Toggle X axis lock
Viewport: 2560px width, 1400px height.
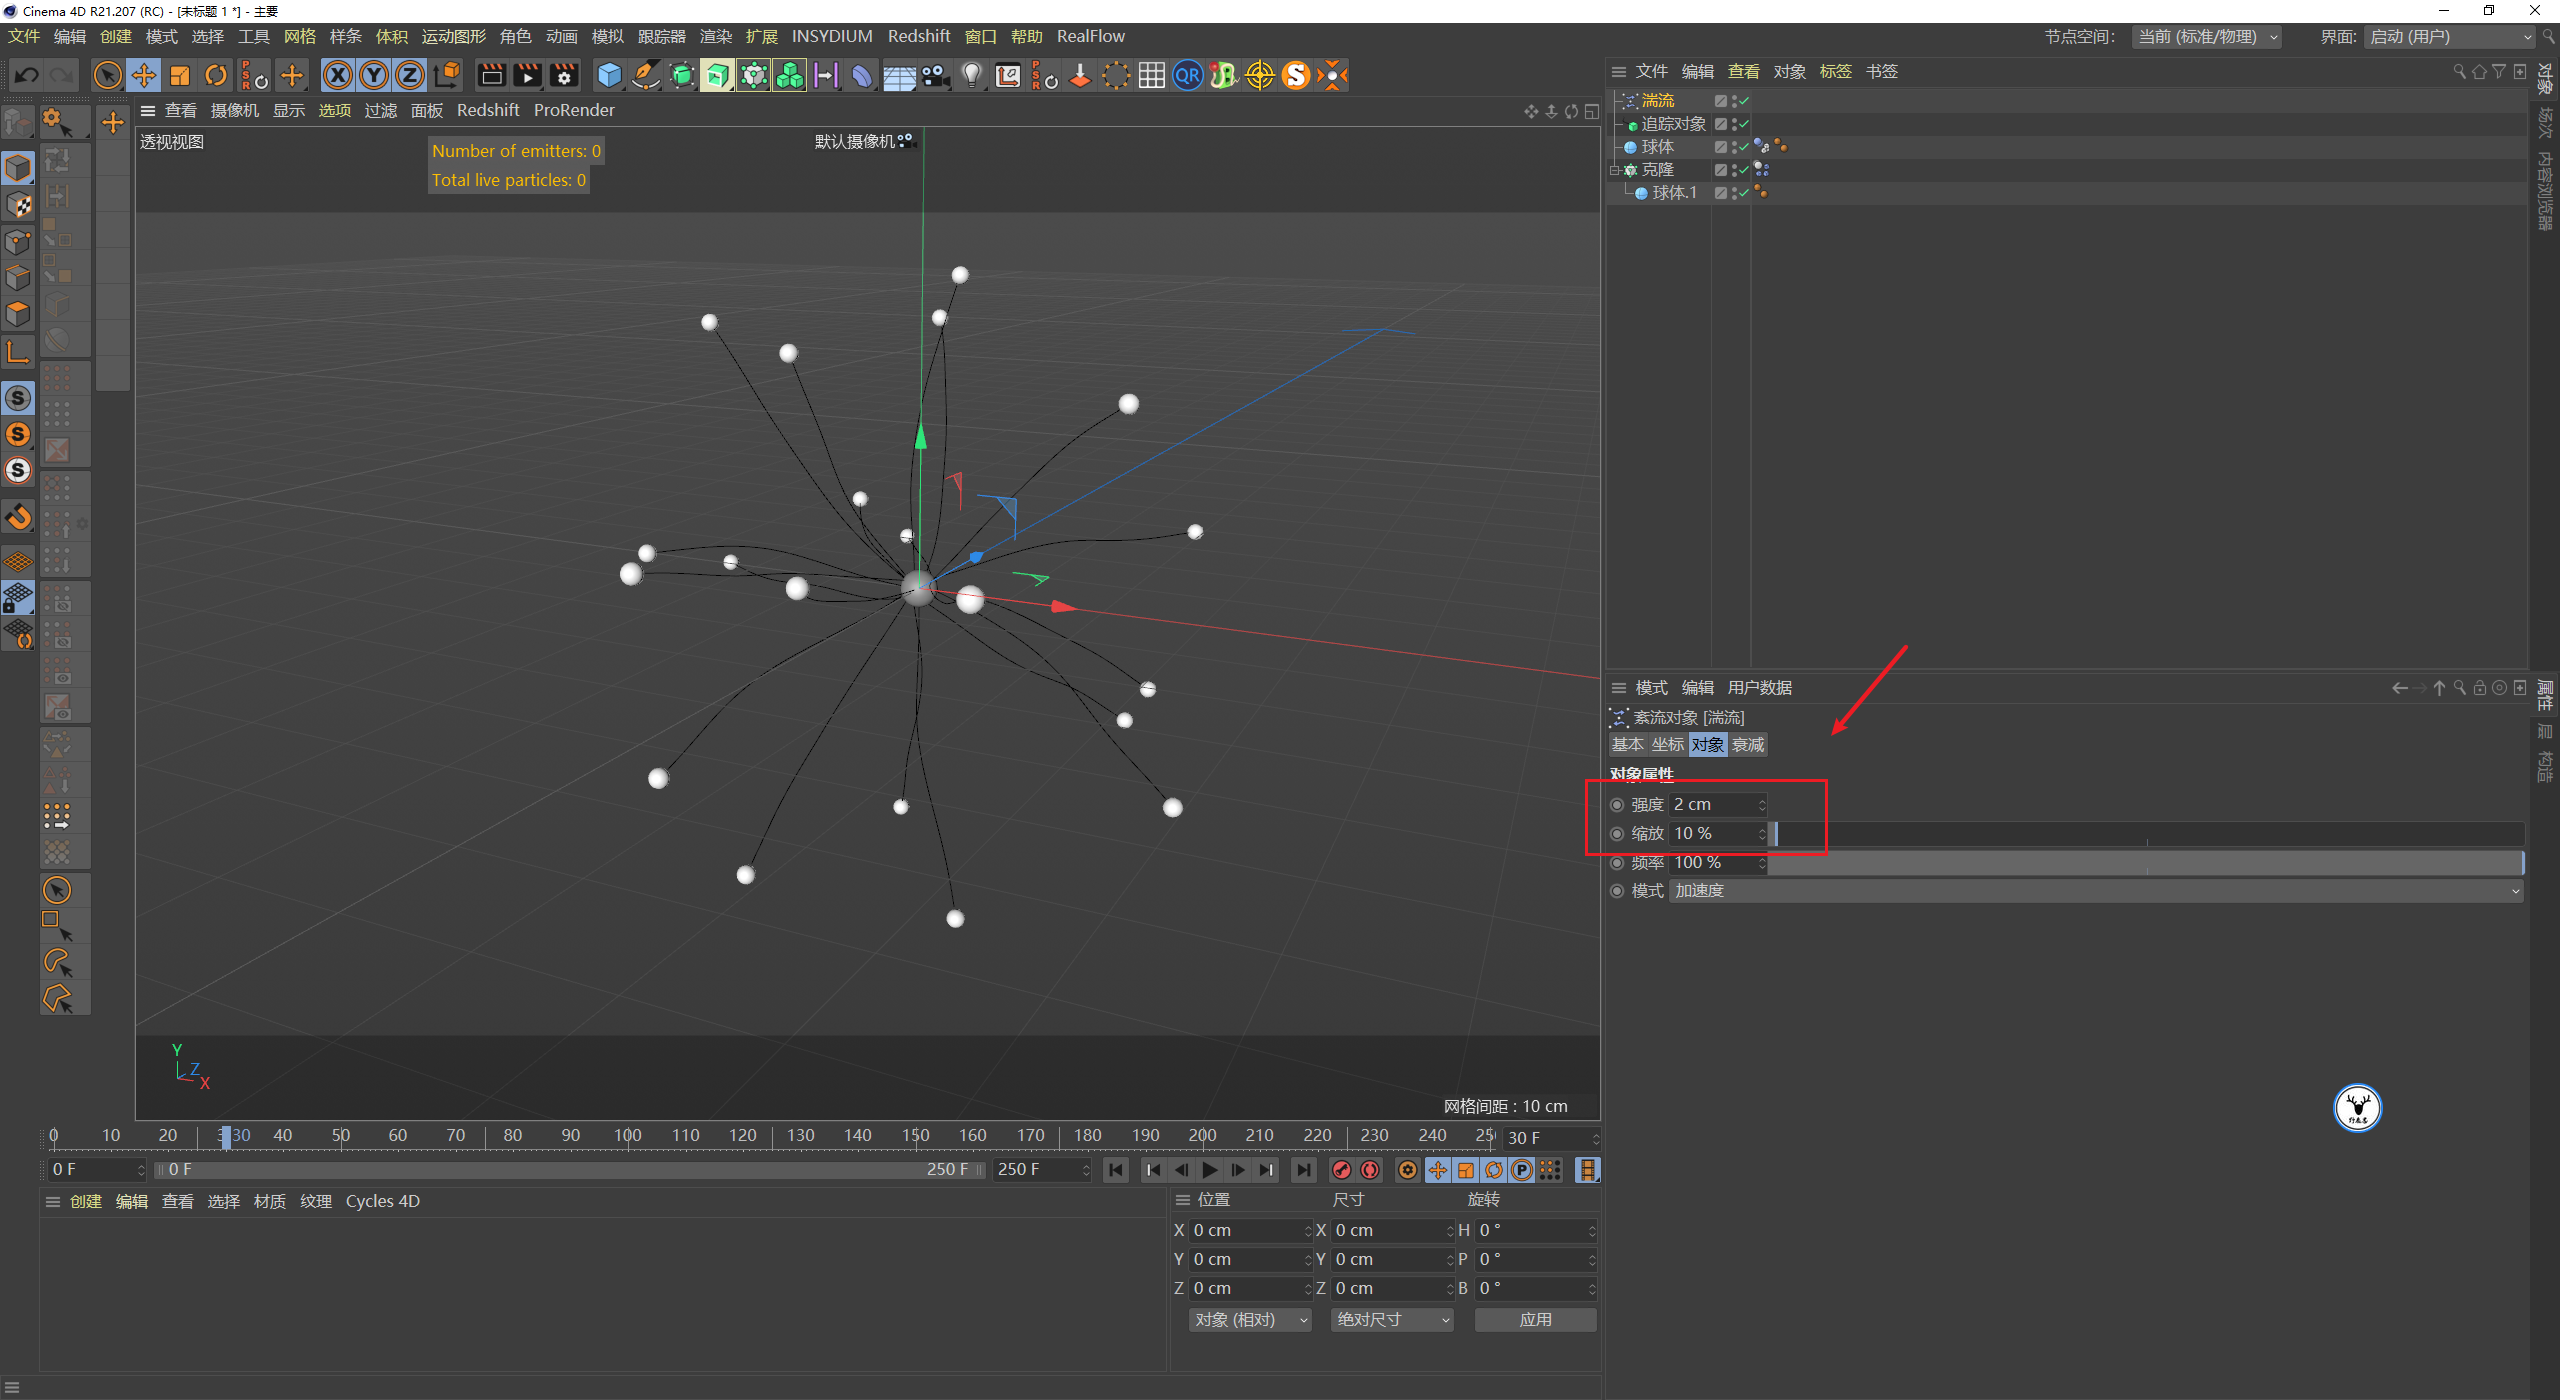pos(338,75)
